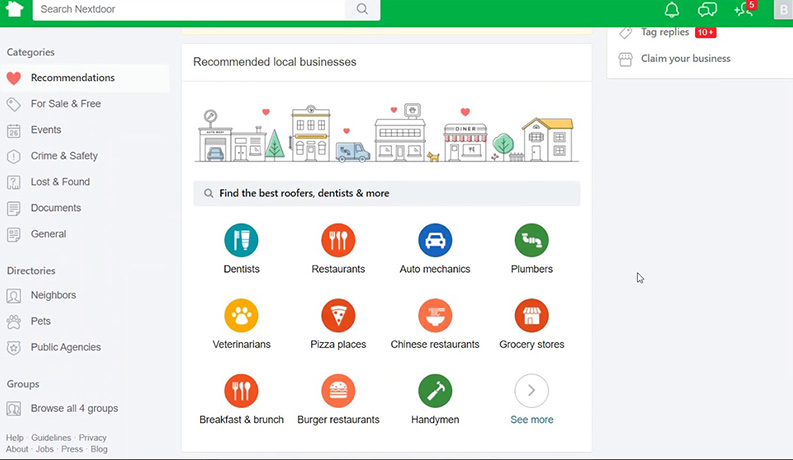Screen dimensions: 793x460
Task: Click the Grocery stores label
Action: 532,344
